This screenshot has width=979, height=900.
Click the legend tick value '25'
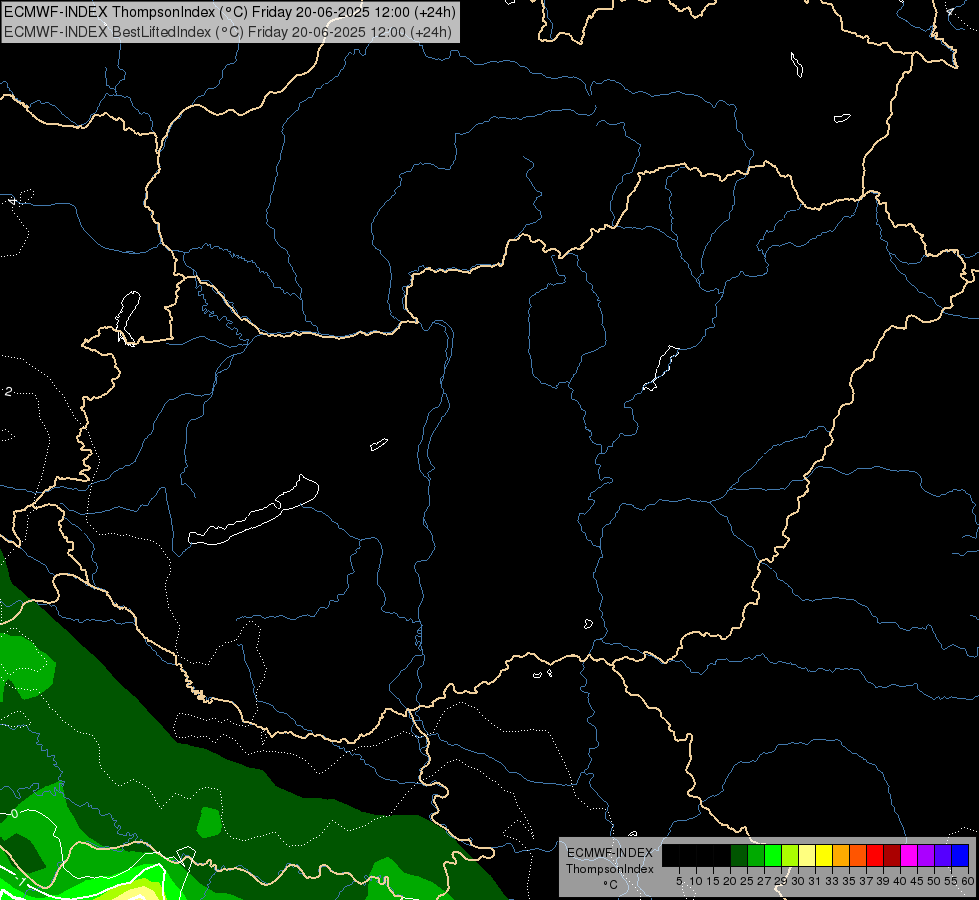(747, 881)
